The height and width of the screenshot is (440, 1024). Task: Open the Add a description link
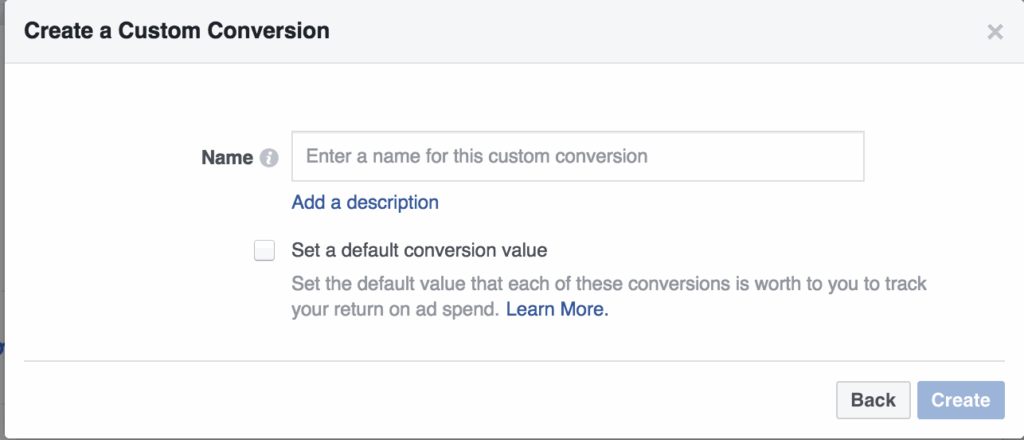pyautogui.click(x=365, y=202)
